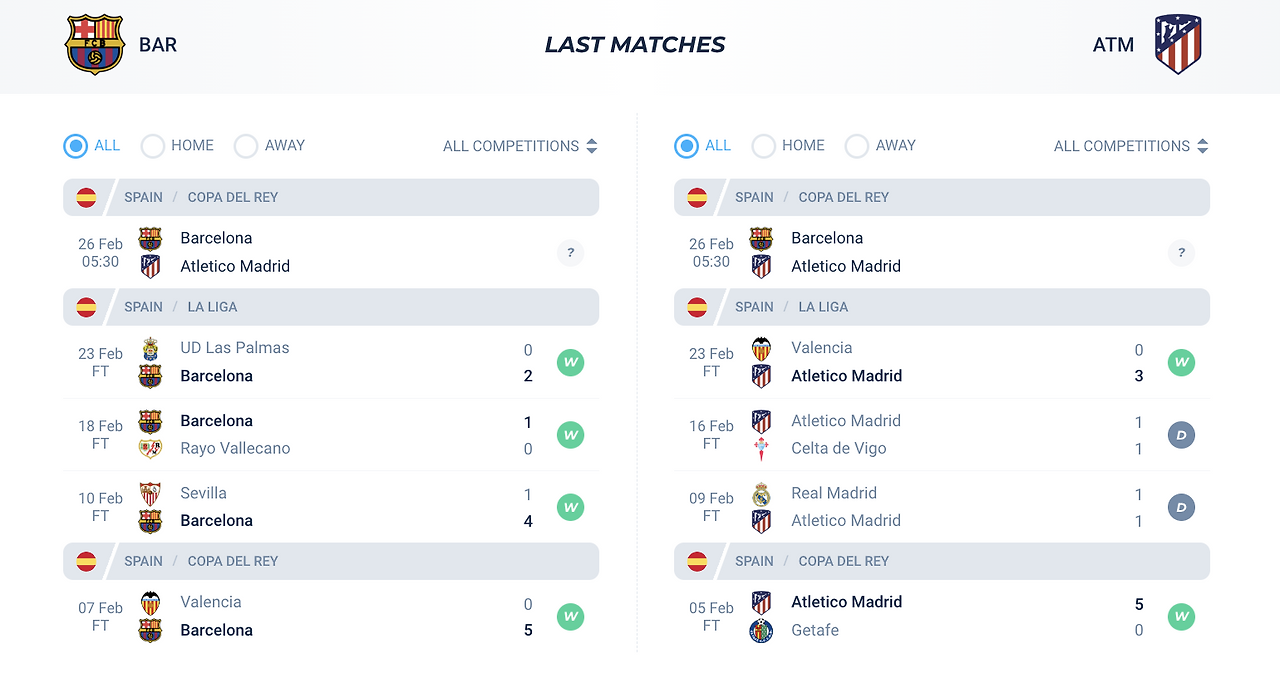Image resolution: width=1280 pixels, height=673 pixels.
Task: Click Sevilla team logo in left panel
Action: (x=150, y=494)
